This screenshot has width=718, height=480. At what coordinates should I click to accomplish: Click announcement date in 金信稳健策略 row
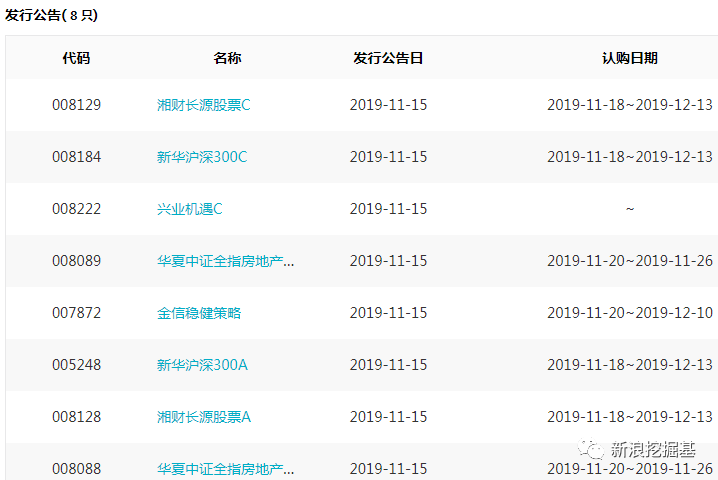point(388,313)
